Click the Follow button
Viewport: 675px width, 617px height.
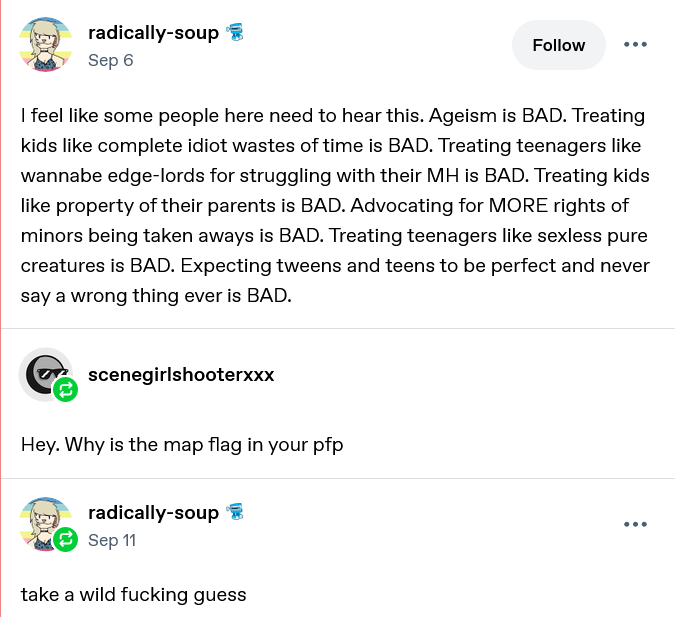click(558, 45)
